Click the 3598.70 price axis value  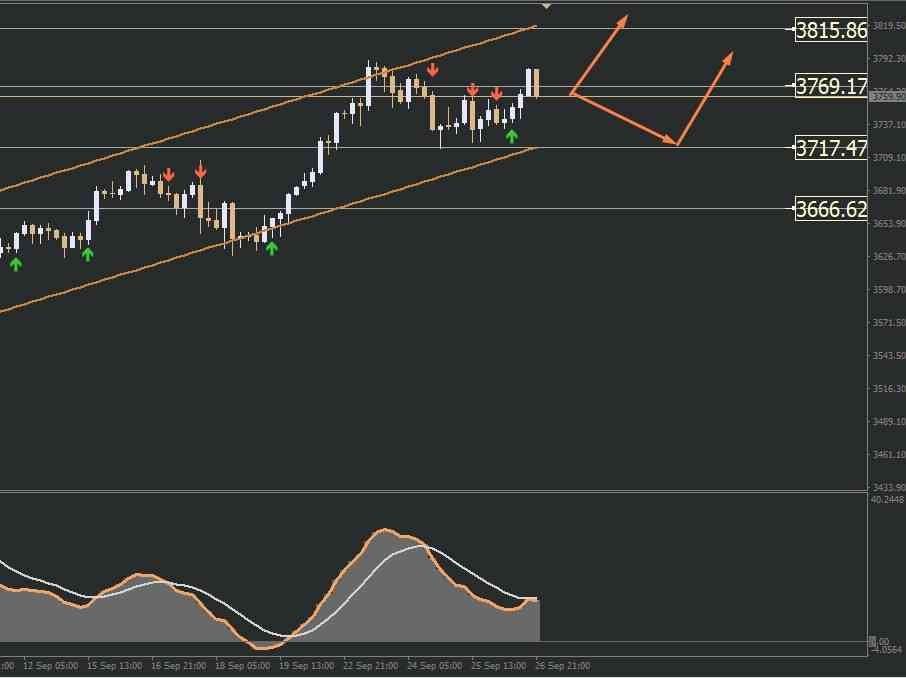889,289
